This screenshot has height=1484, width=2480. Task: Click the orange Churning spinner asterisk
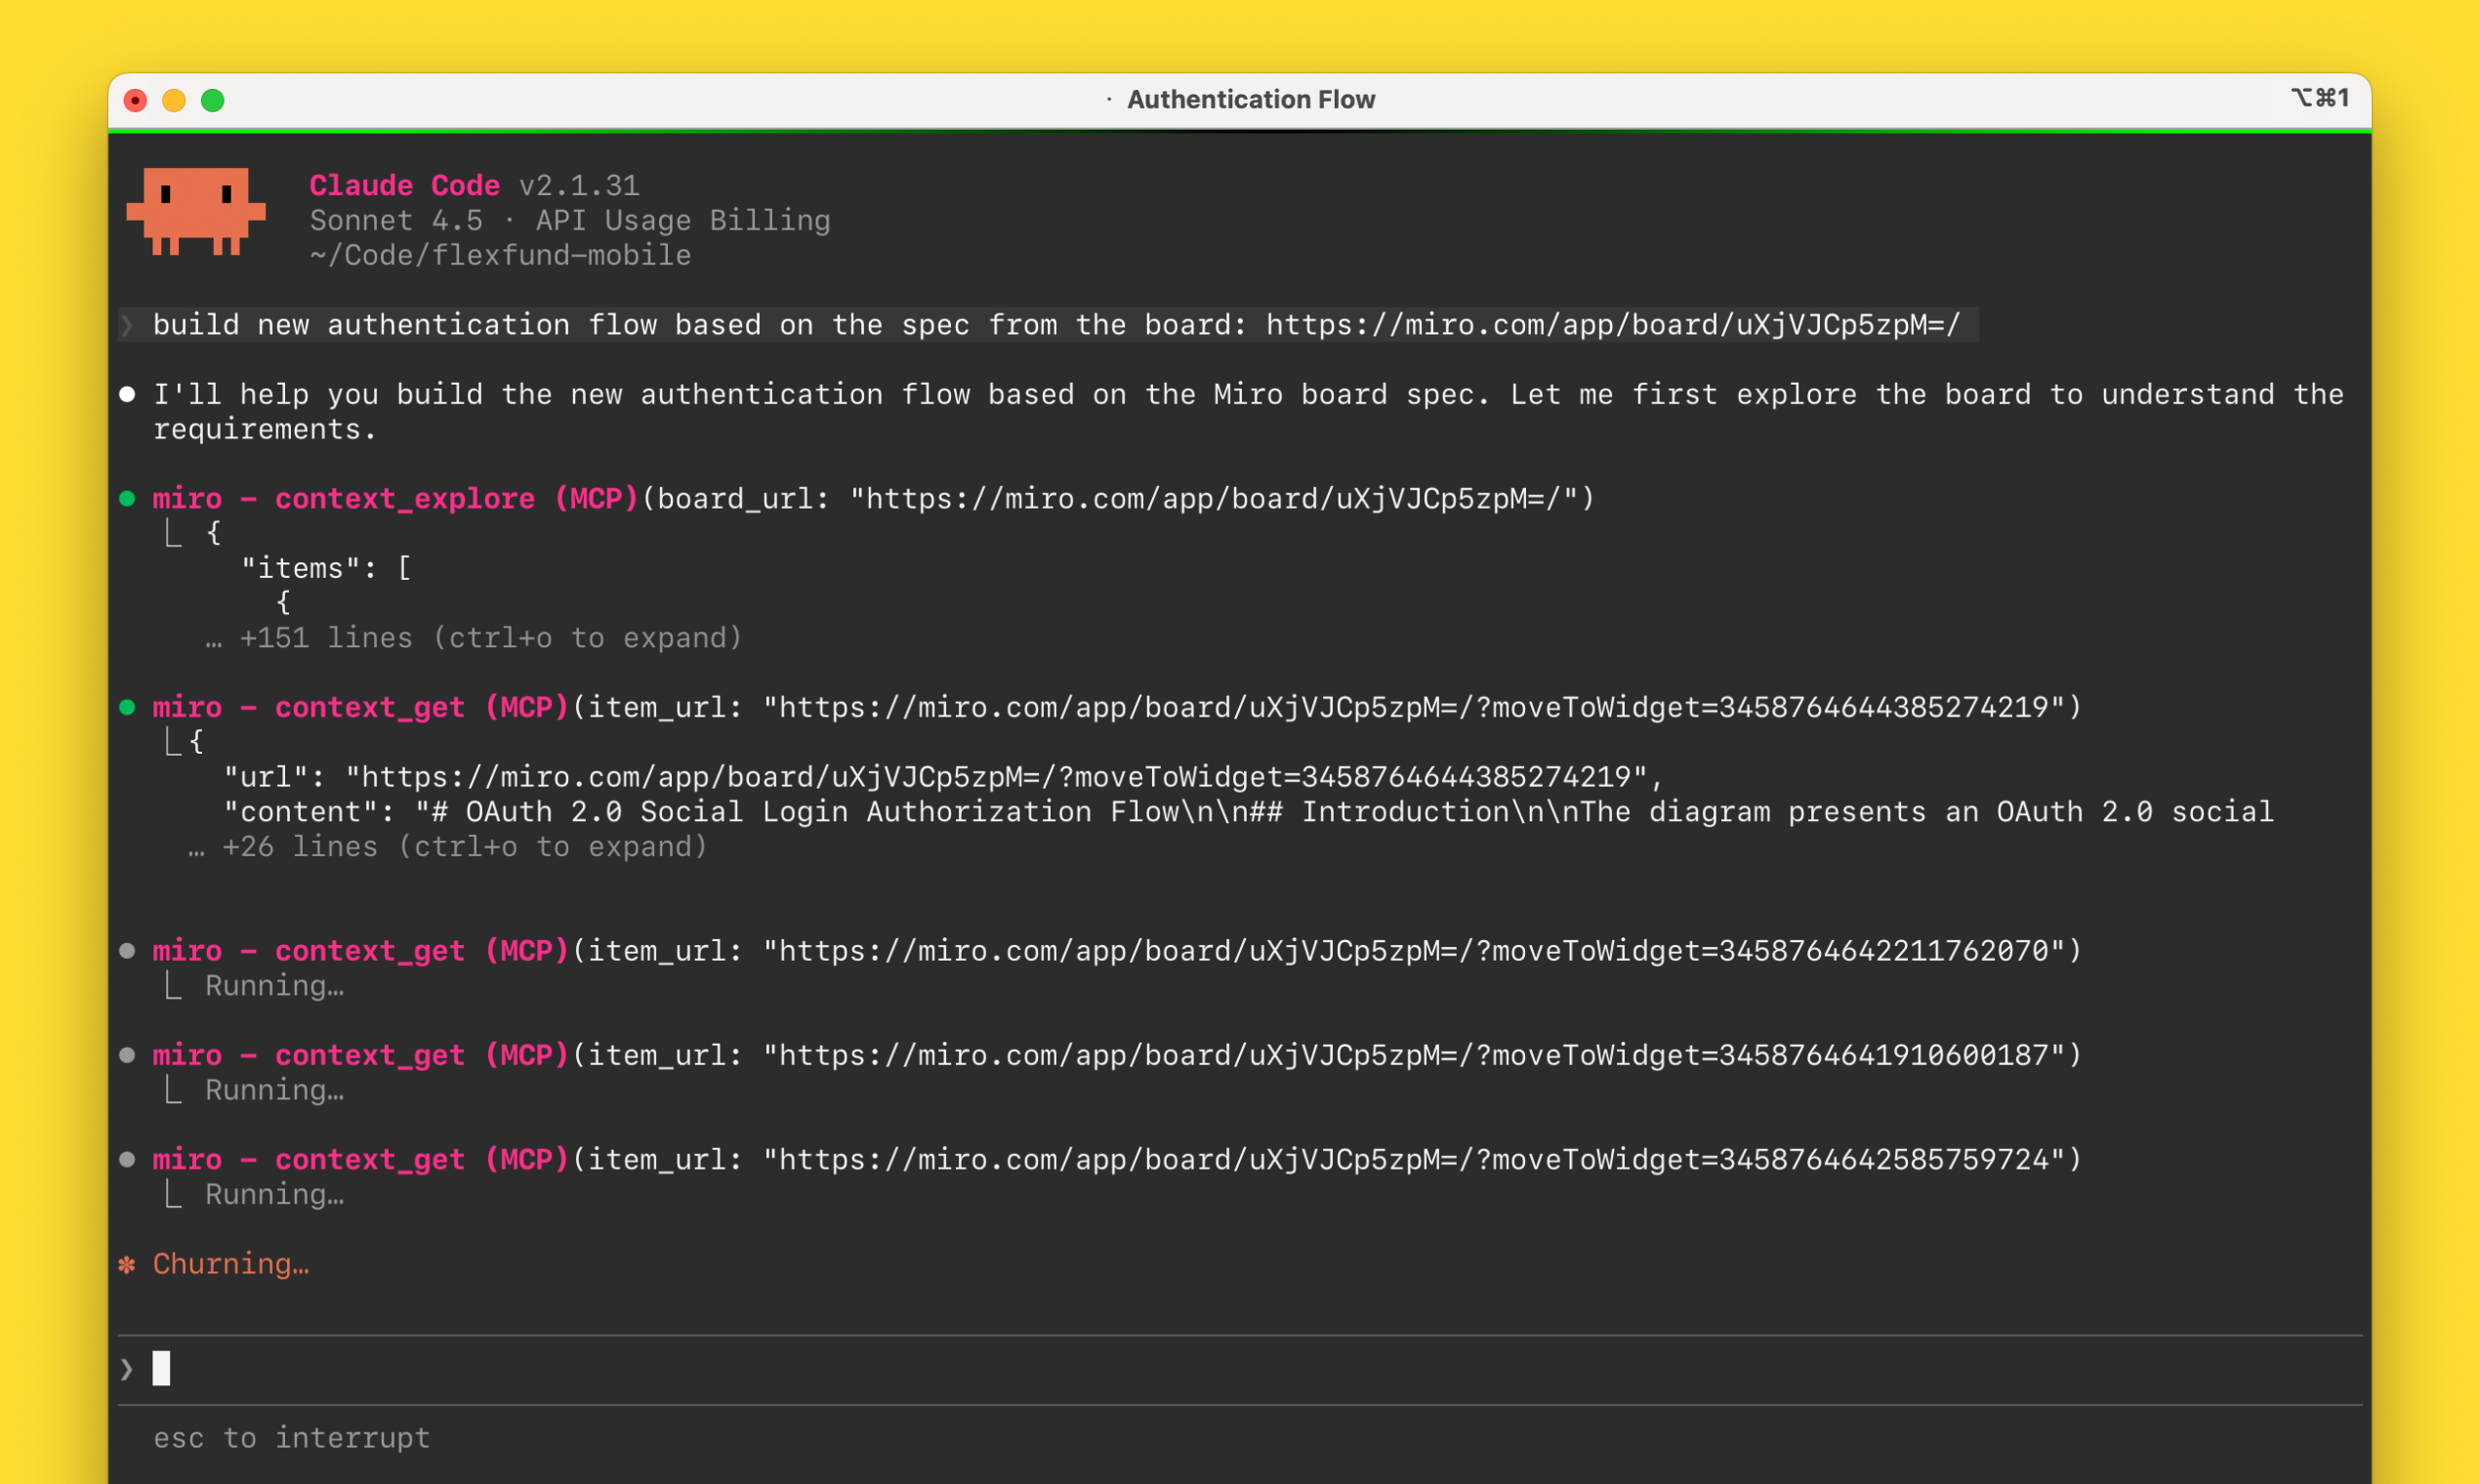[127, 1265]
